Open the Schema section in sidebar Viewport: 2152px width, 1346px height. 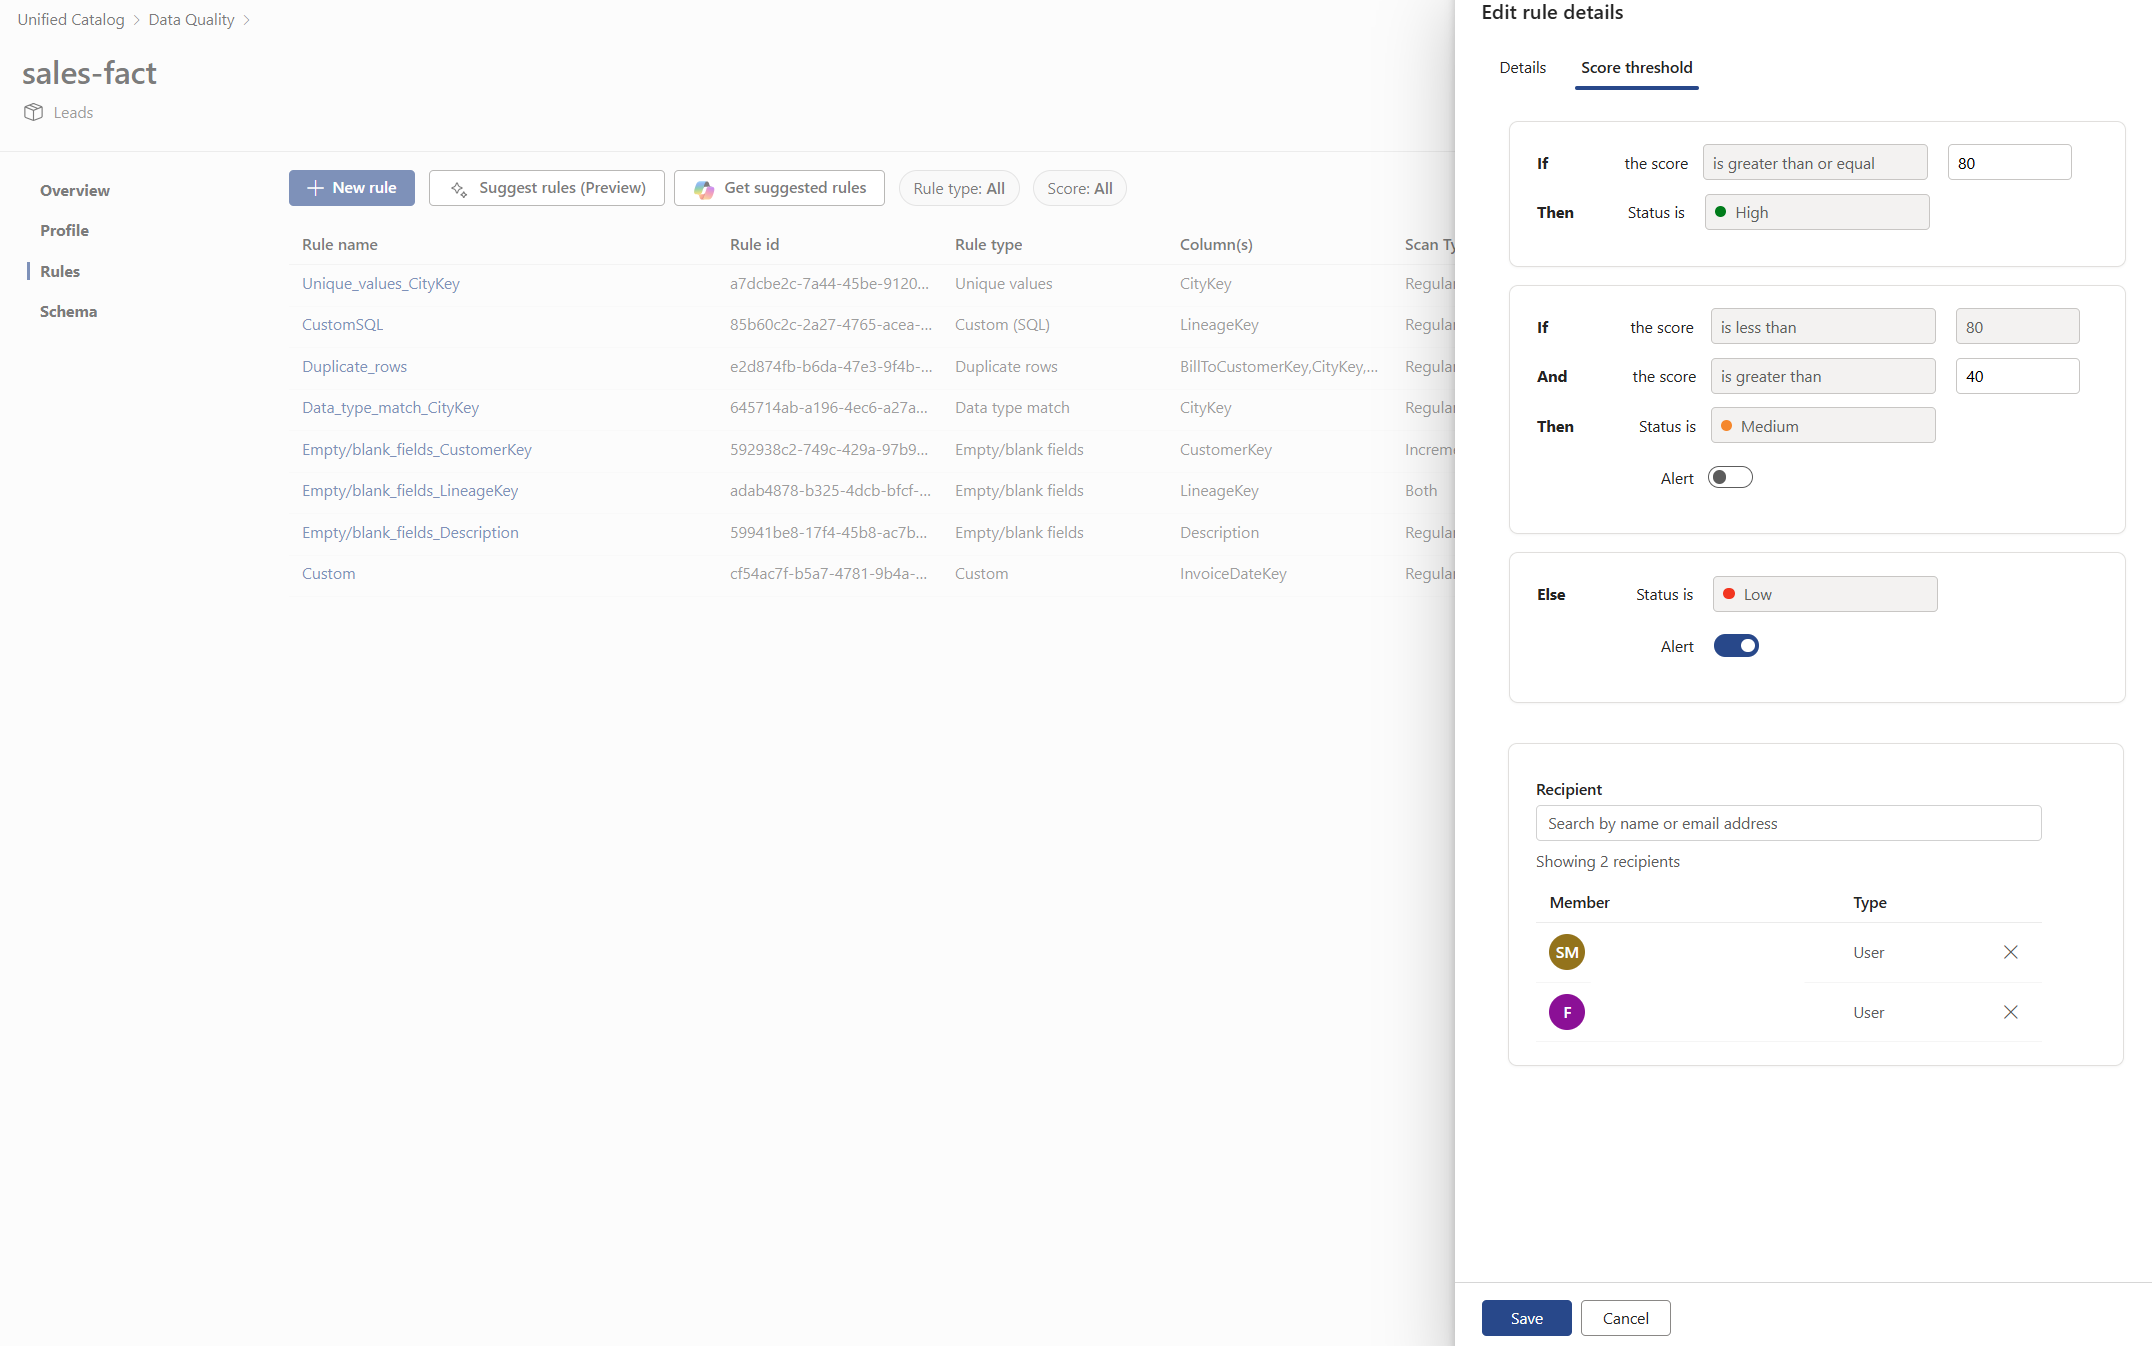pos(68,312)
